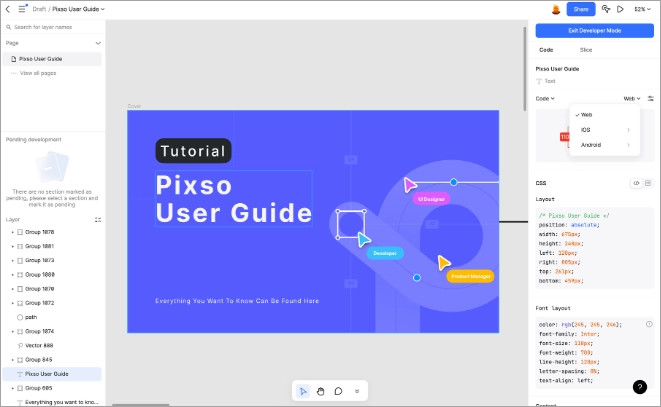Click Pixso User Guide title on canvas
The height and width of the screenshot is (407, 661).
click(234, 199)
